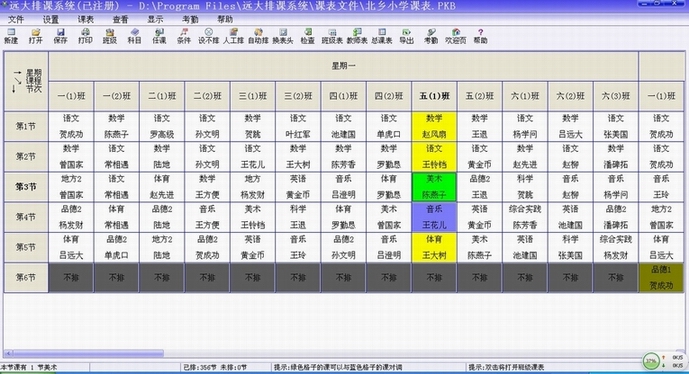Open the 任课 (Teaching assignment) icon
The image size is (689, 374).
[159, 36]
